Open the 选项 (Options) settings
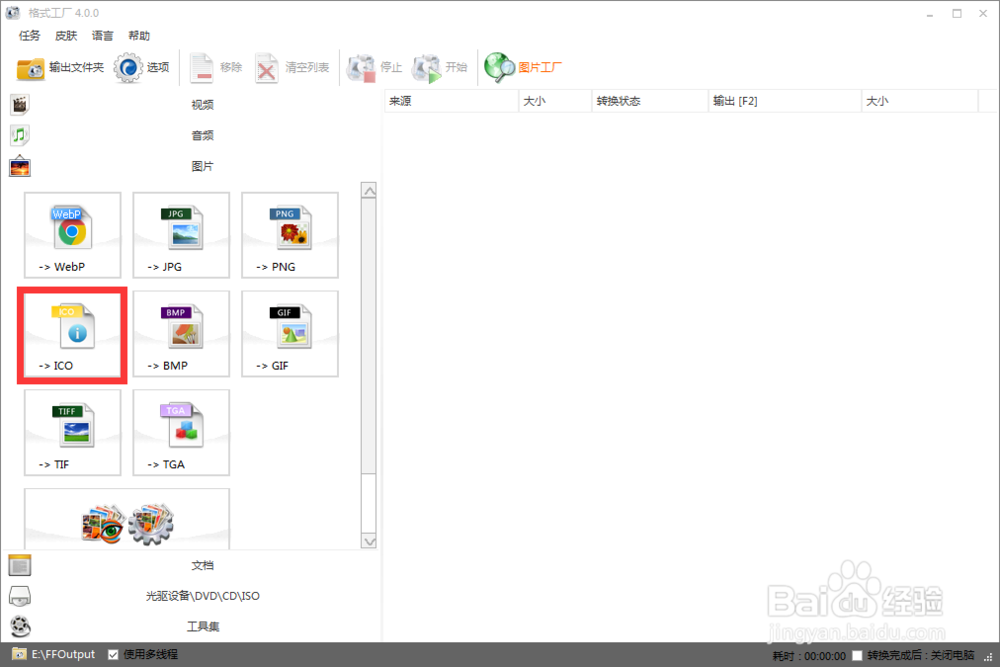Screen dimensions: 1000x667 click(143, 67)
